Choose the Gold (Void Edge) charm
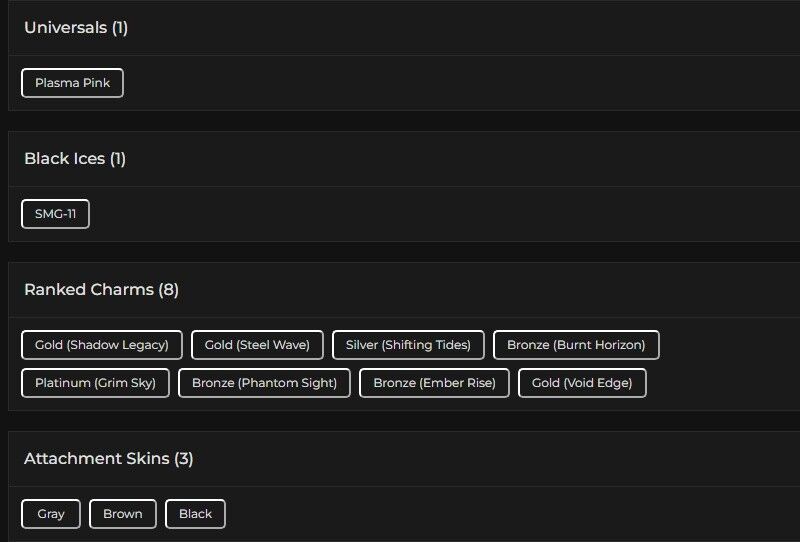The image size is (800, 542). pyautogui.click(x=582, y=383)
